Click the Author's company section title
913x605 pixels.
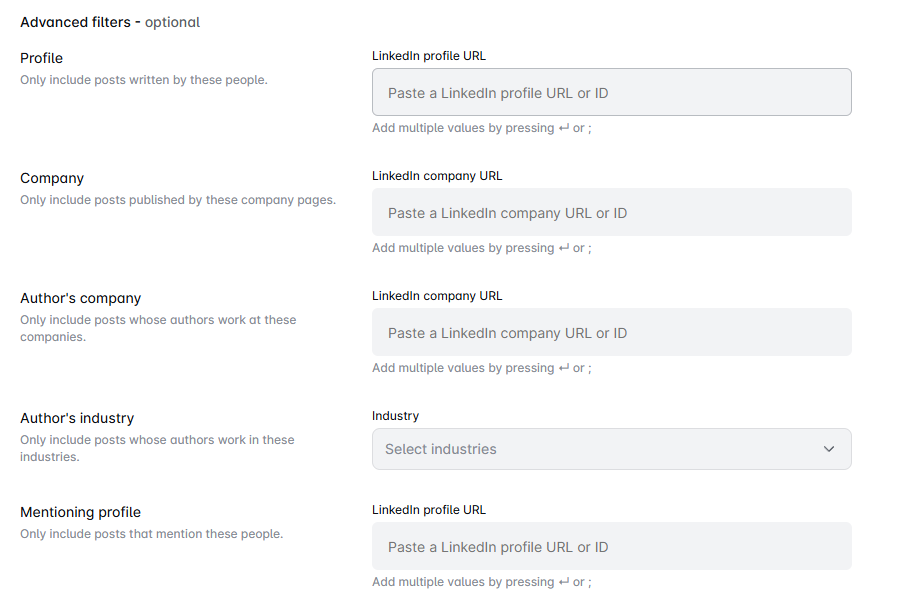pyautogui.click(x=80, y=298)
